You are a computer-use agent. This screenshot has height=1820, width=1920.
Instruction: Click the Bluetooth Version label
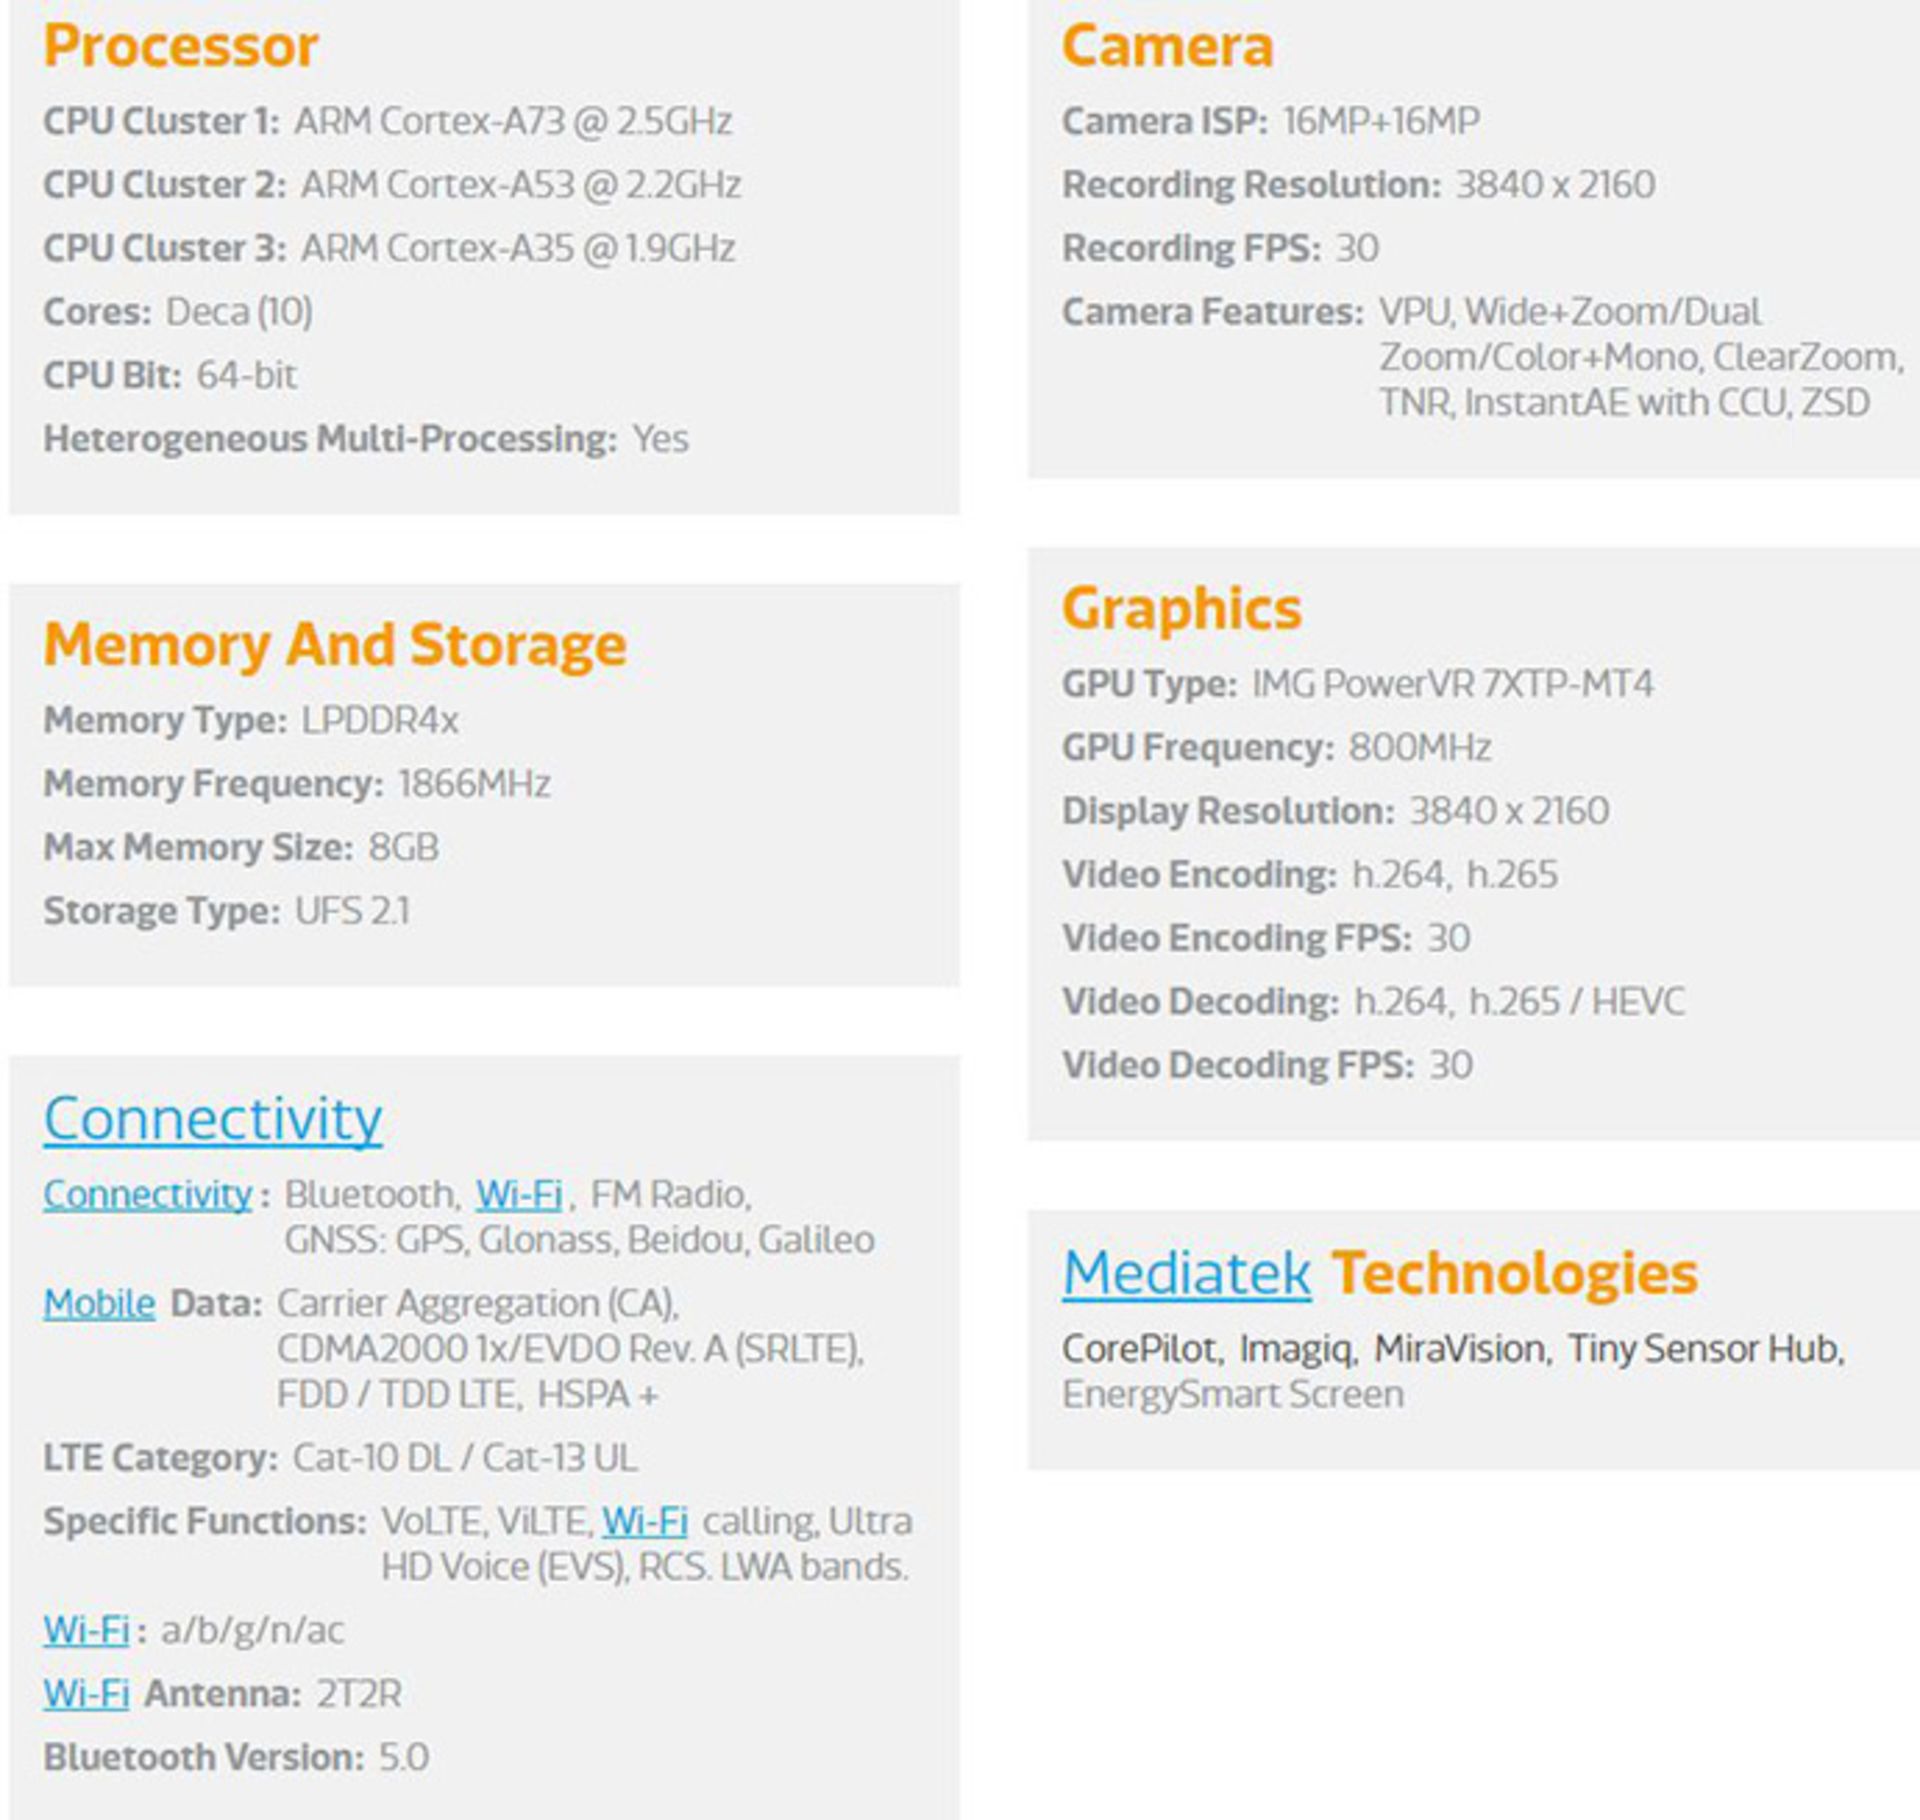[x=203, y=1757]
